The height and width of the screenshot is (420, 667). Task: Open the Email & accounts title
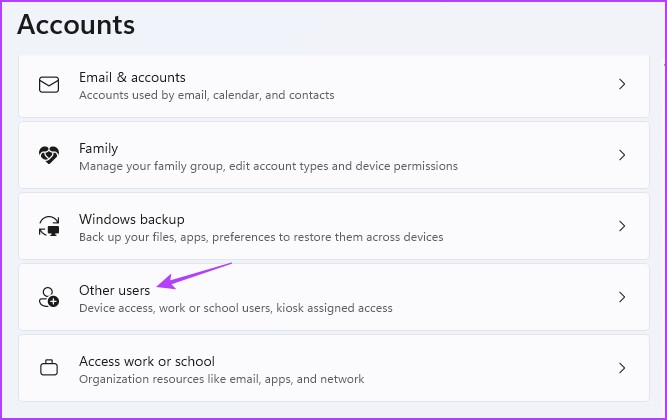point(132,77)
